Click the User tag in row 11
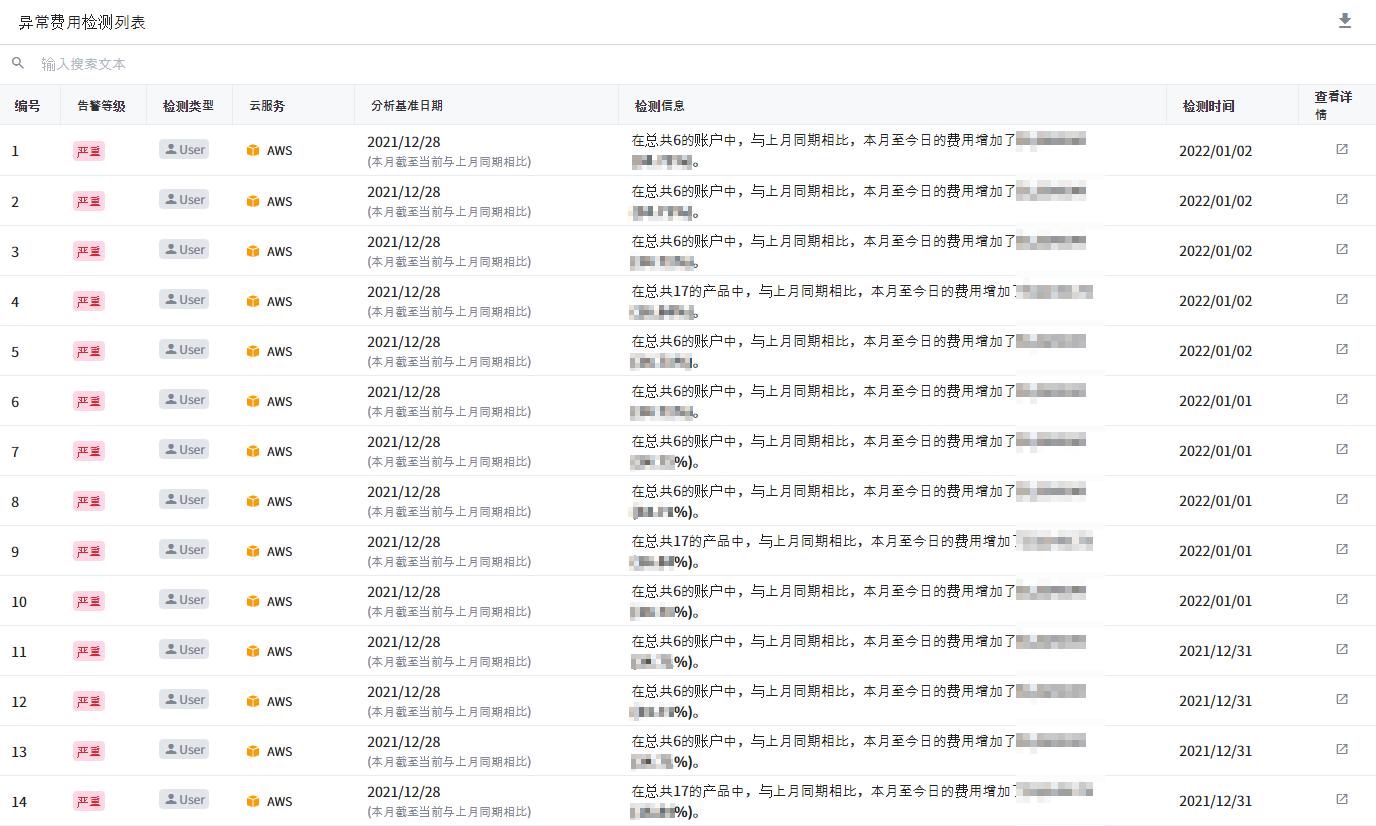This screenshot has height=826, width=1376. click(184, 649)
